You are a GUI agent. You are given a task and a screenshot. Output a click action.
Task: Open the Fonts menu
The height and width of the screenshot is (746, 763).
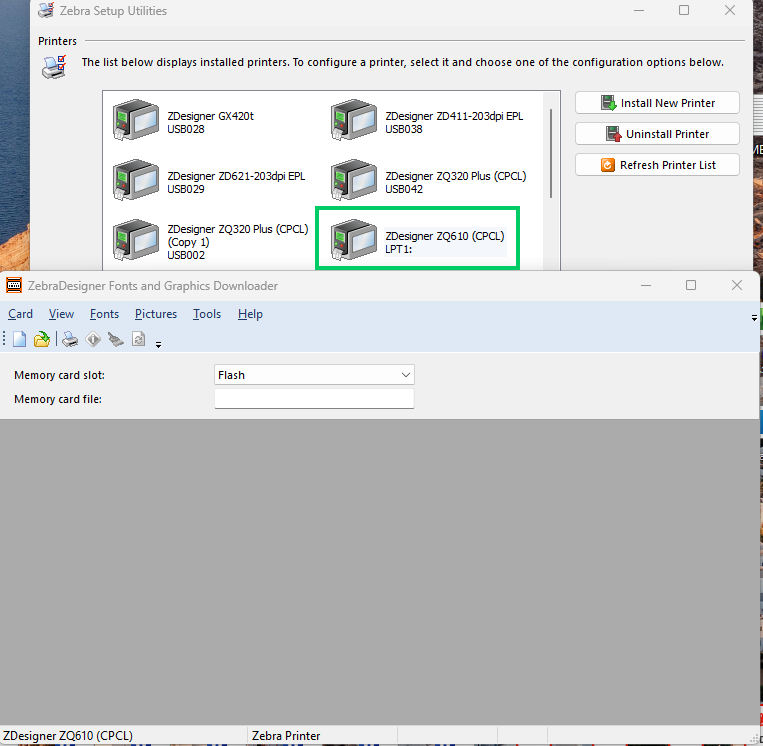[x=104, y=314]
